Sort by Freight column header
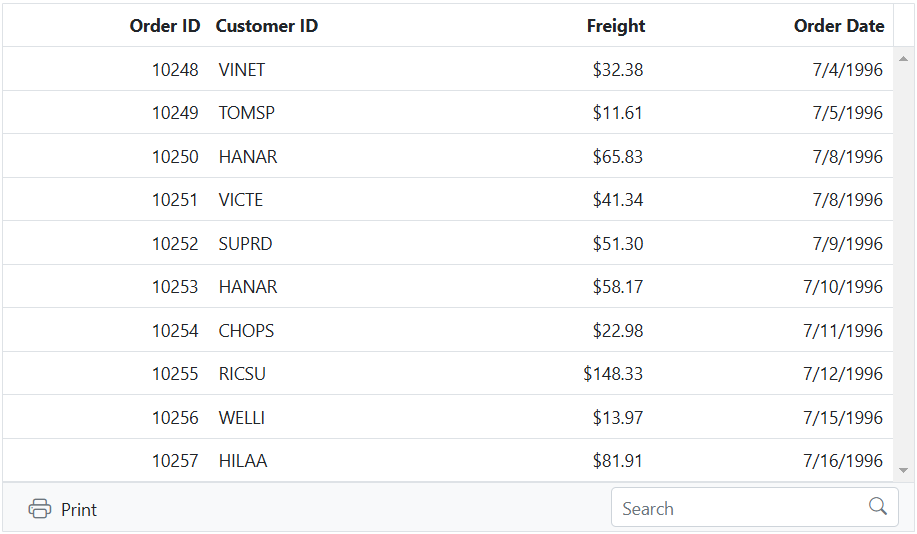 615,26
